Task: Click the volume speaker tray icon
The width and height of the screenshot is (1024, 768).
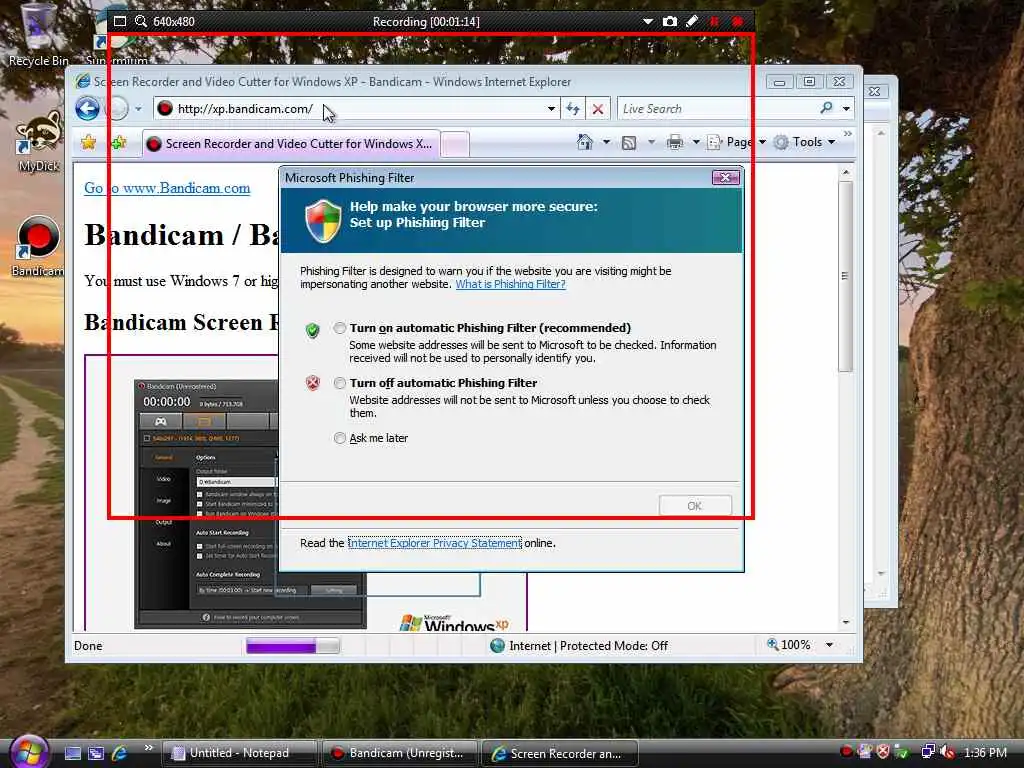Action: [948, 752]
